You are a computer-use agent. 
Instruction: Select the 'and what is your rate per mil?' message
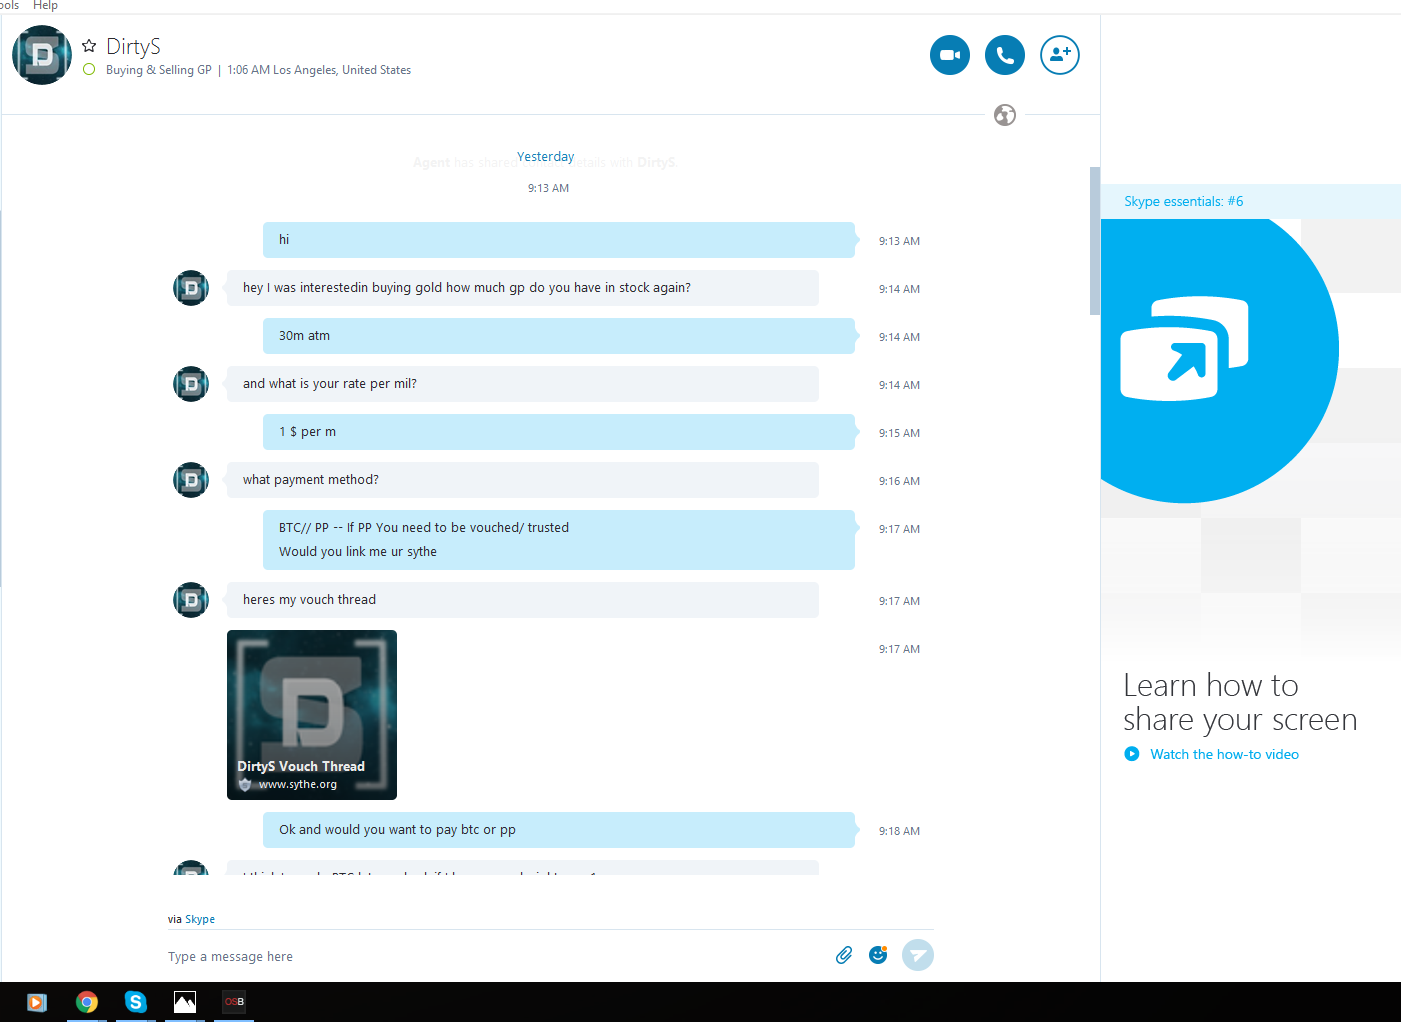pyautogui.click(x=523, y=384)
